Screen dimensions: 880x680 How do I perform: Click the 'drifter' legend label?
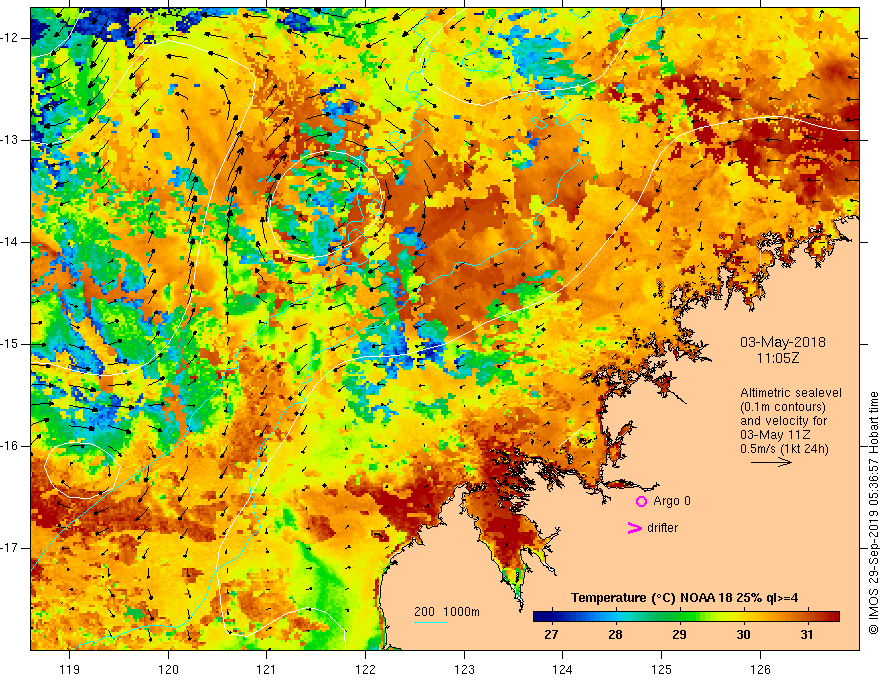pos(662,528)
